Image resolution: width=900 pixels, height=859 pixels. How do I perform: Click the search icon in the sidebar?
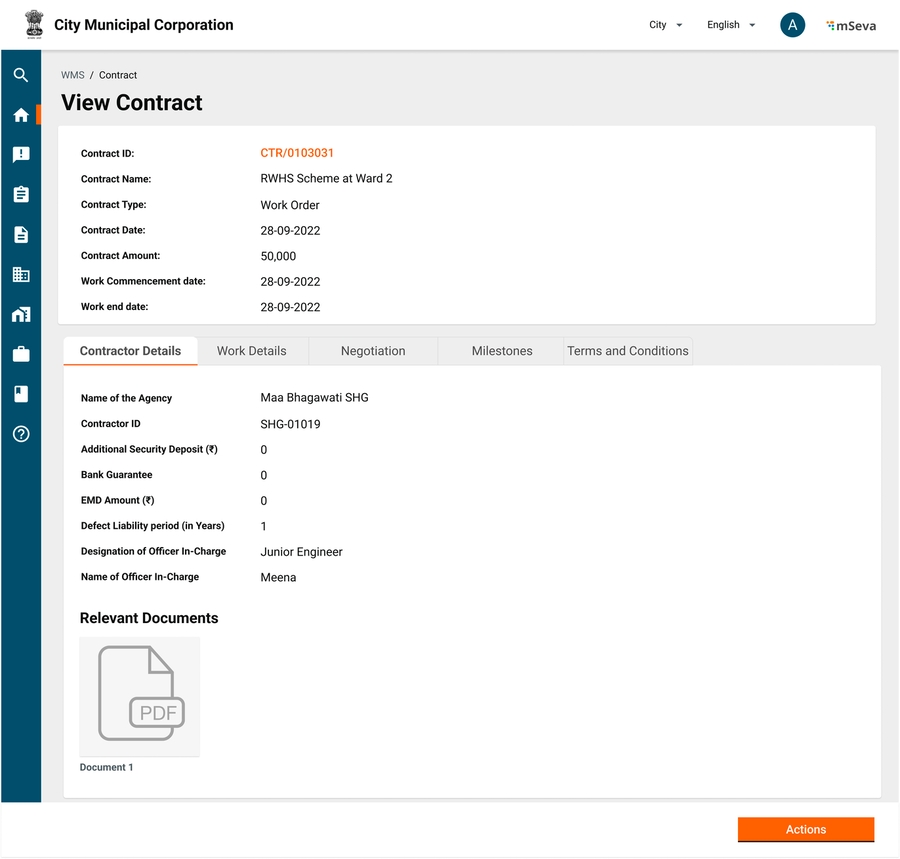pyautogui.click(x=21, y=75)
